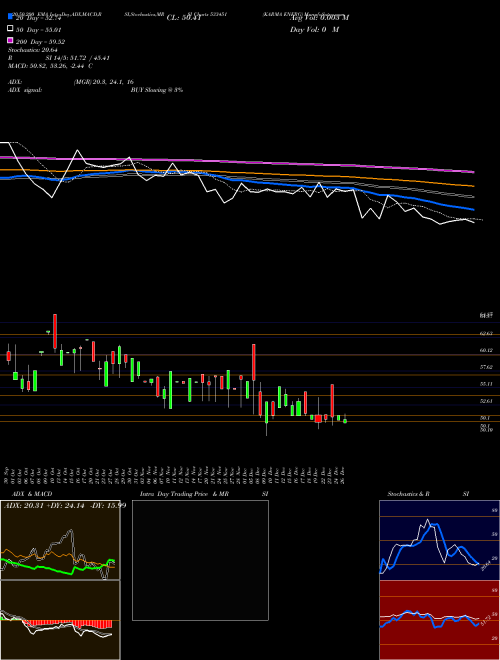Click the 'Stochastics & RSI' panel title
The image size is (500, 660).
click(428, 494)
